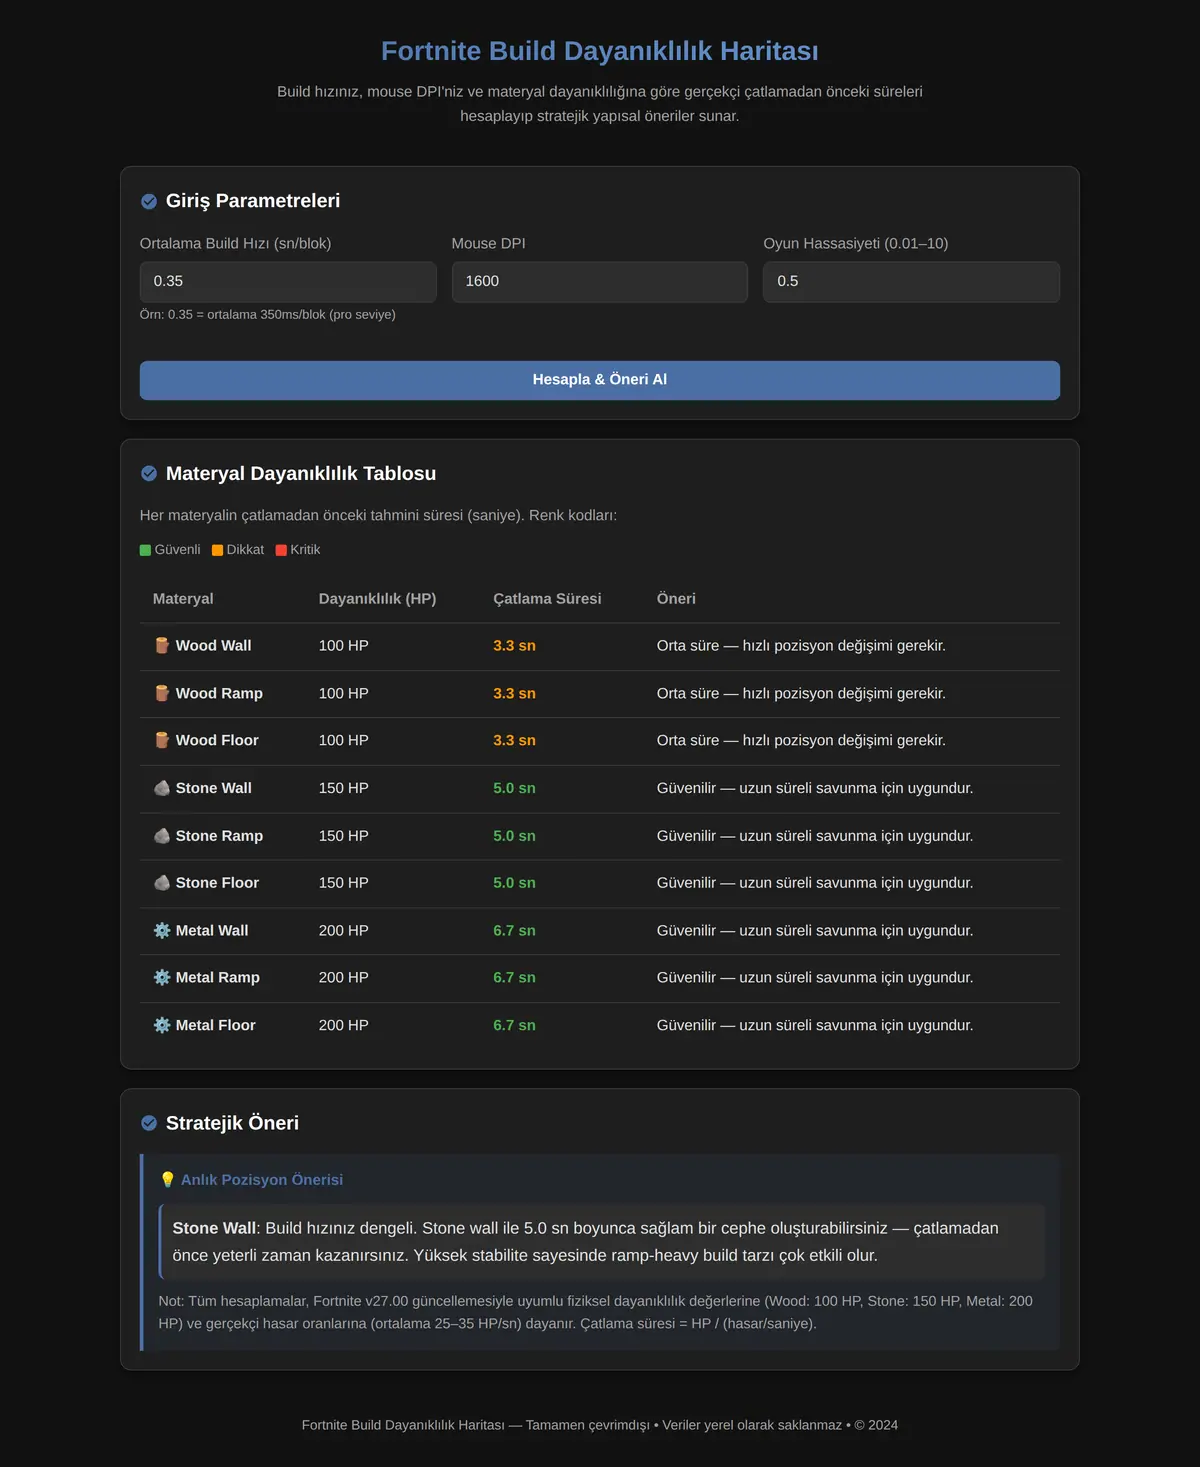Click the 200 HP cell in Metal Ramp row
This screenshot has width=1200, height=1467.
tap(344, 977)
